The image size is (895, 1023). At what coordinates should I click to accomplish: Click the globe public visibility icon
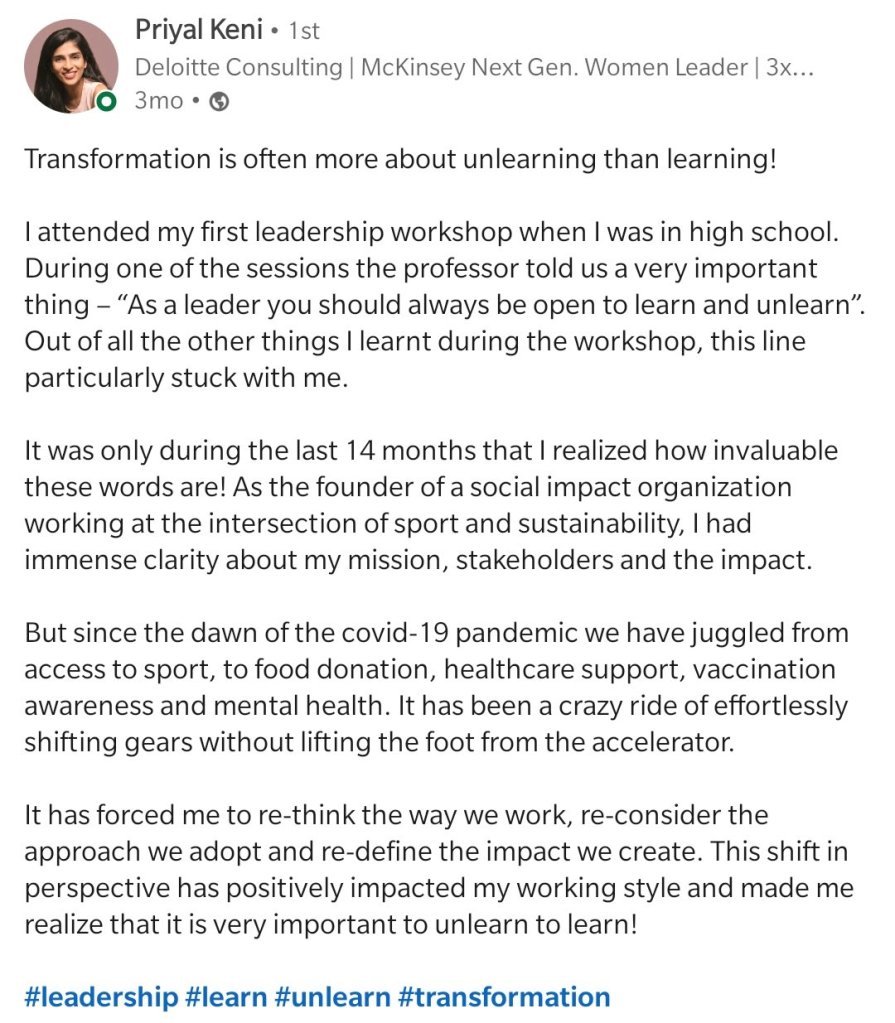tap(219, 102)
